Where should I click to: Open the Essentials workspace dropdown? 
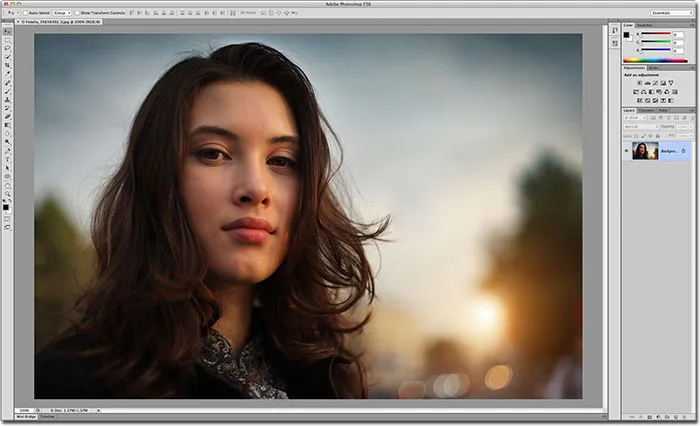click(671, 13)
